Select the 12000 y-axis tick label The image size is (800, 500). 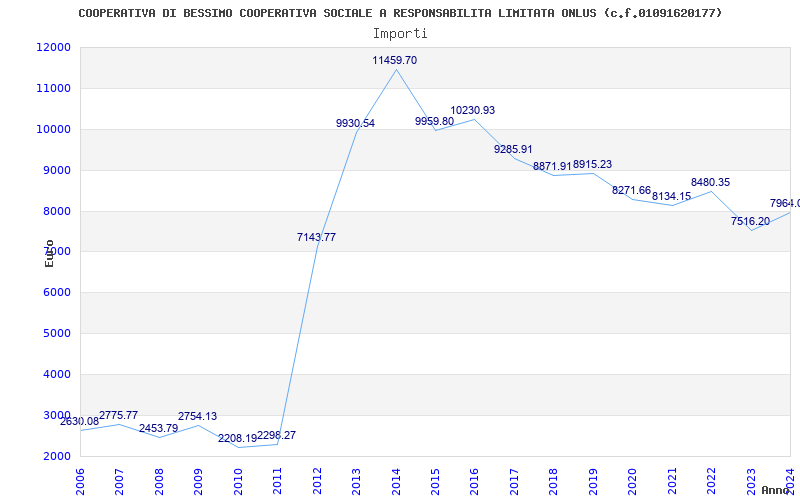[54, 47]
